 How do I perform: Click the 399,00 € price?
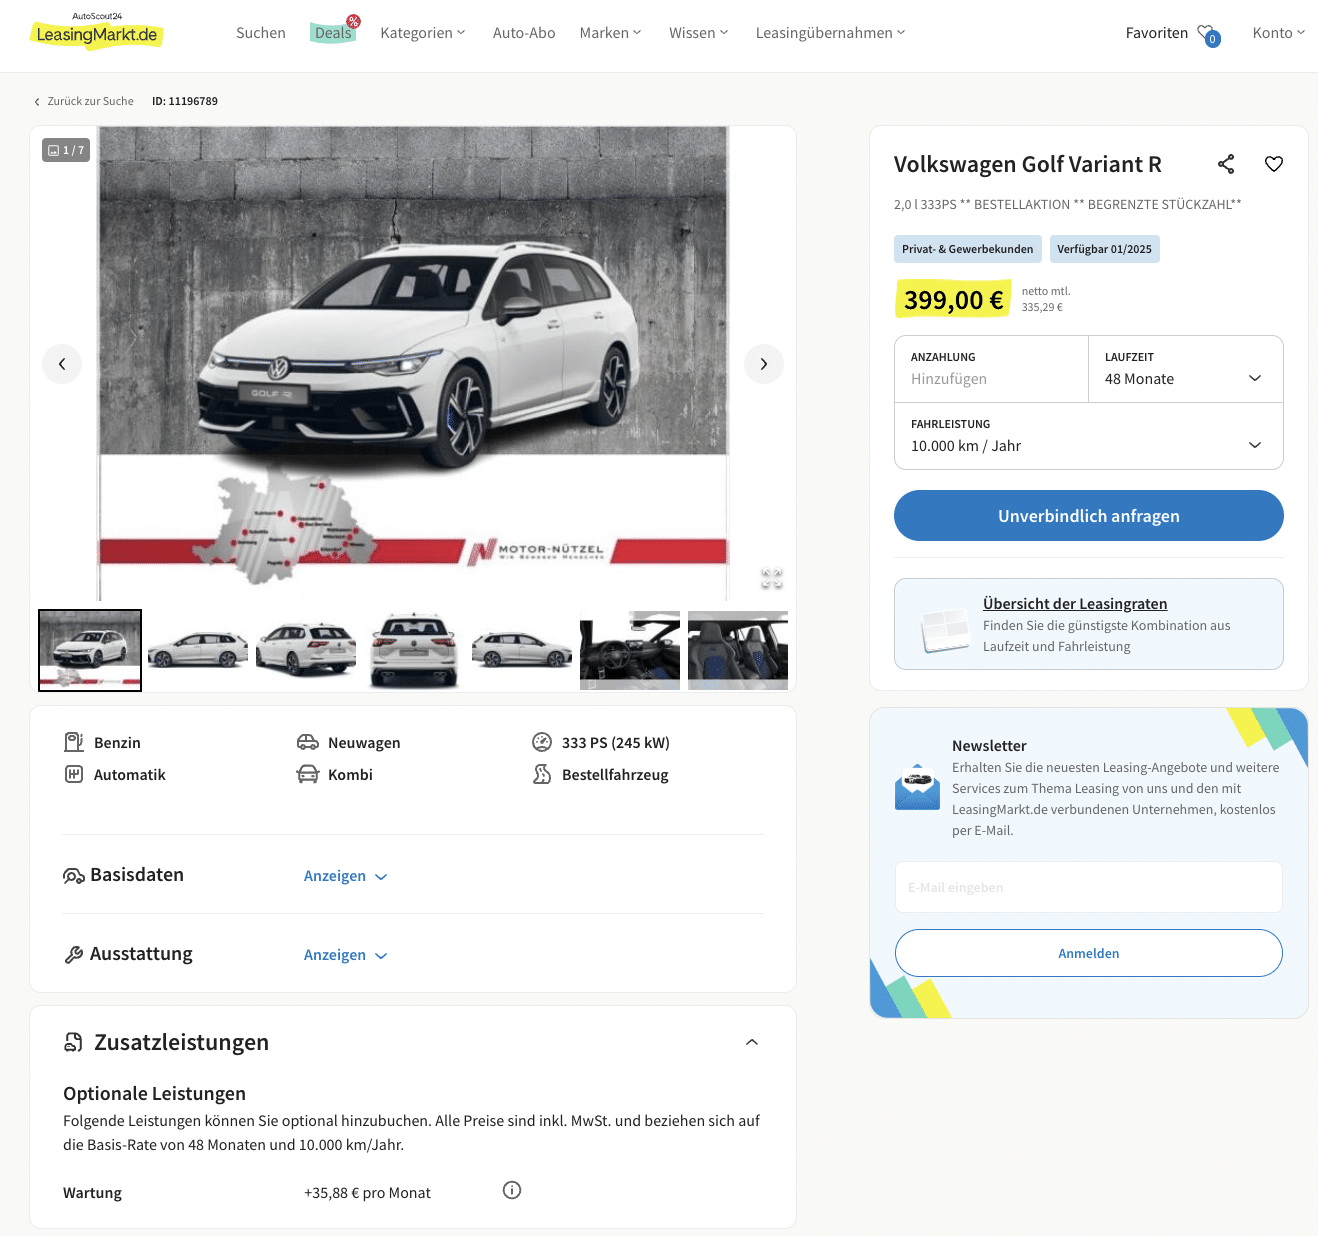(x=953, y=299)
